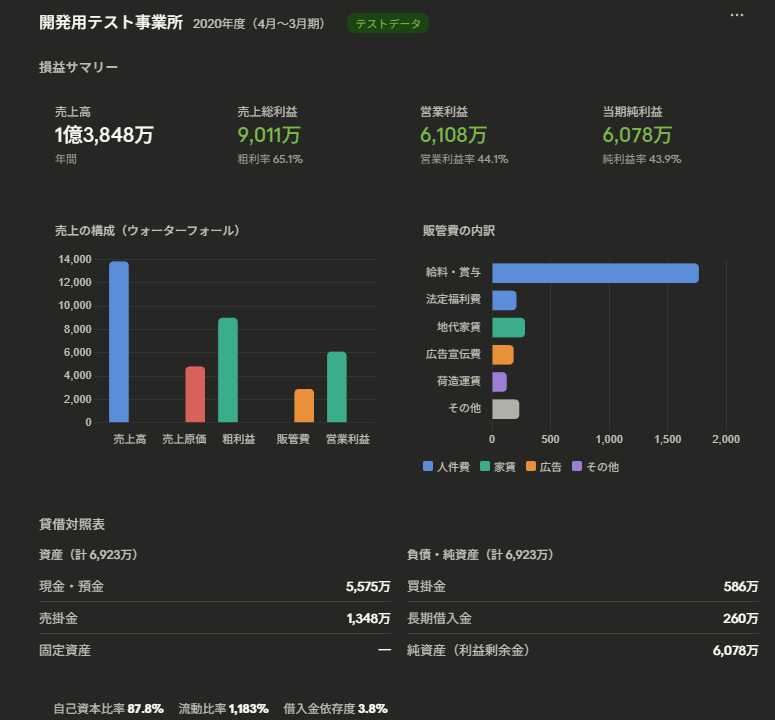Click the green 粗利益 bar

228,370
